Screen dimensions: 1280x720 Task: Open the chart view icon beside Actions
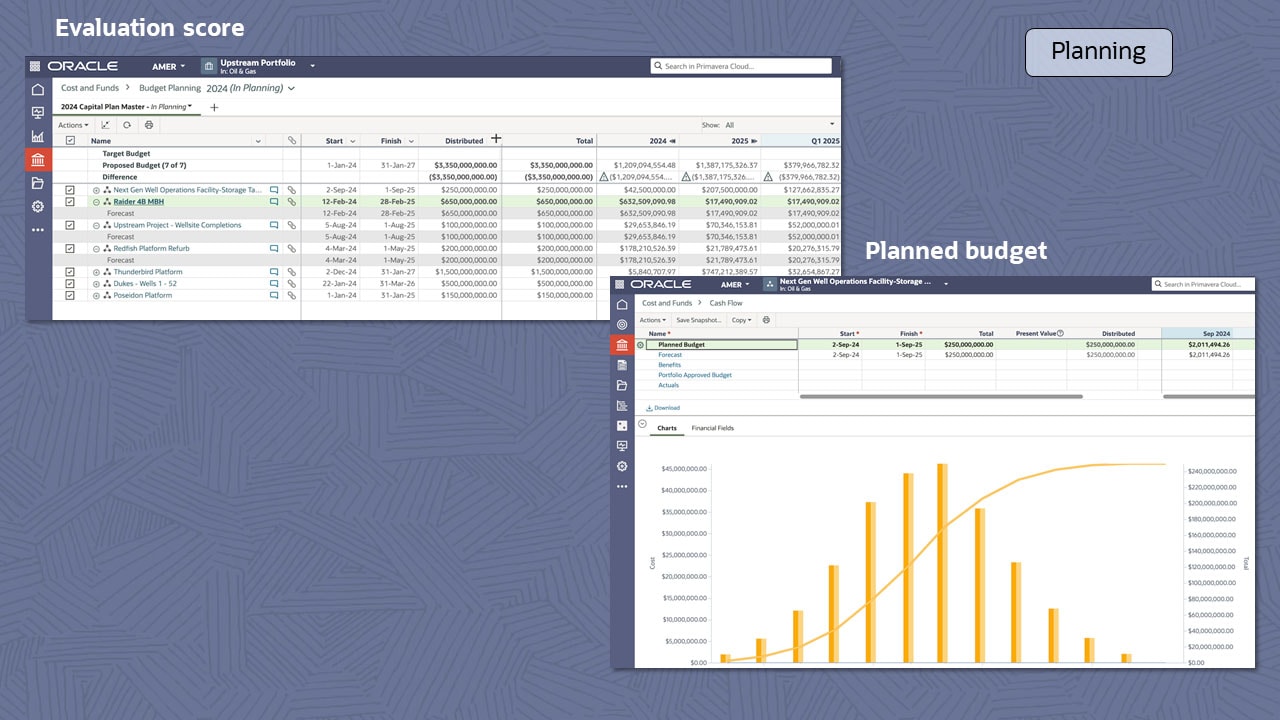pyautogui.click(x=106, y=125)
